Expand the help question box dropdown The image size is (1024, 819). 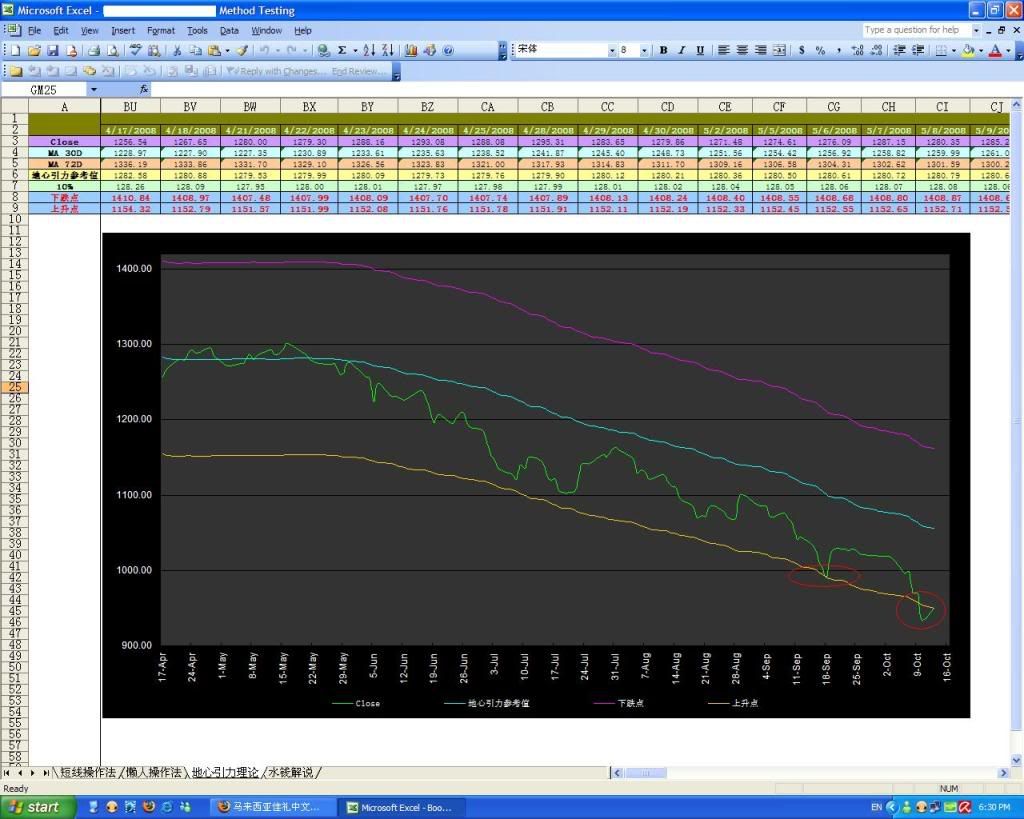coord(976,30)
